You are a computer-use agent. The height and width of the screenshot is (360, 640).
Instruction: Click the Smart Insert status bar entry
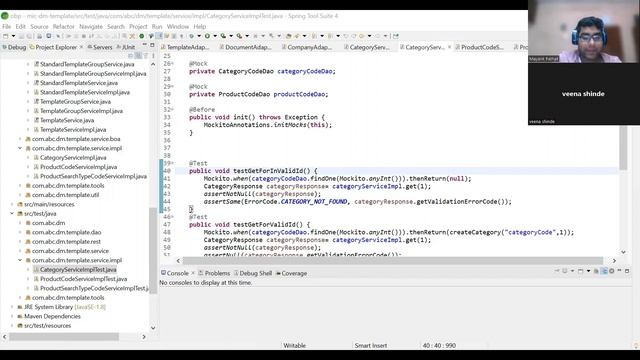click(x=371, y=345)
